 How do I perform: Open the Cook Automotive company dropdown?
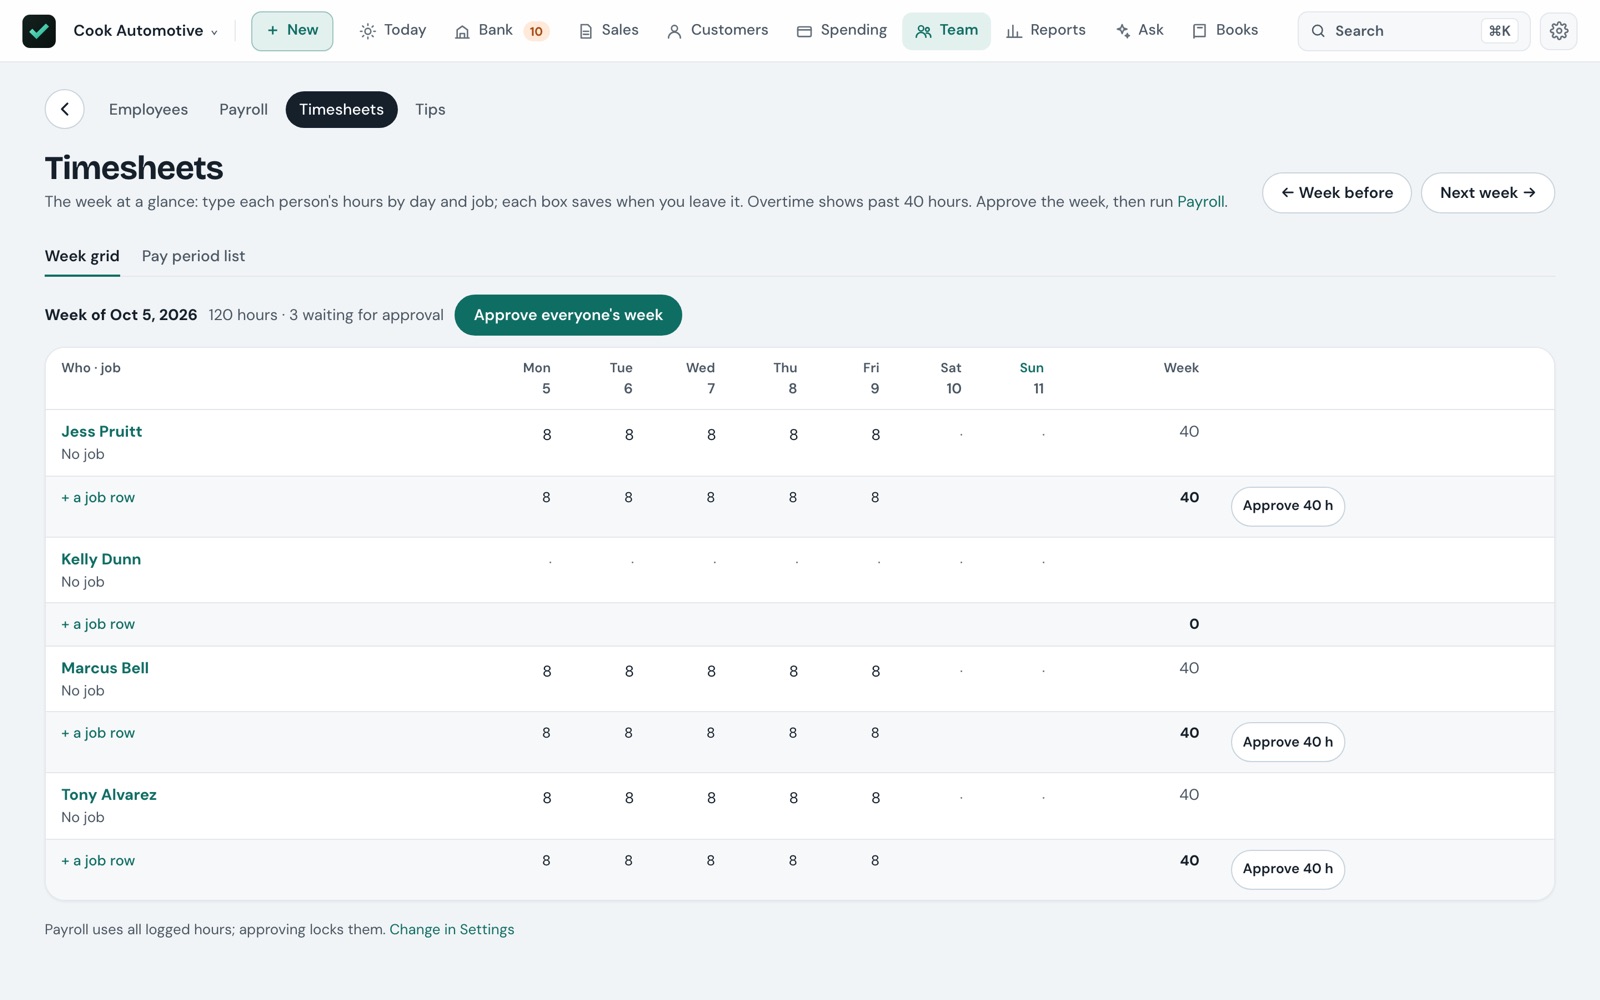point(146,31)
